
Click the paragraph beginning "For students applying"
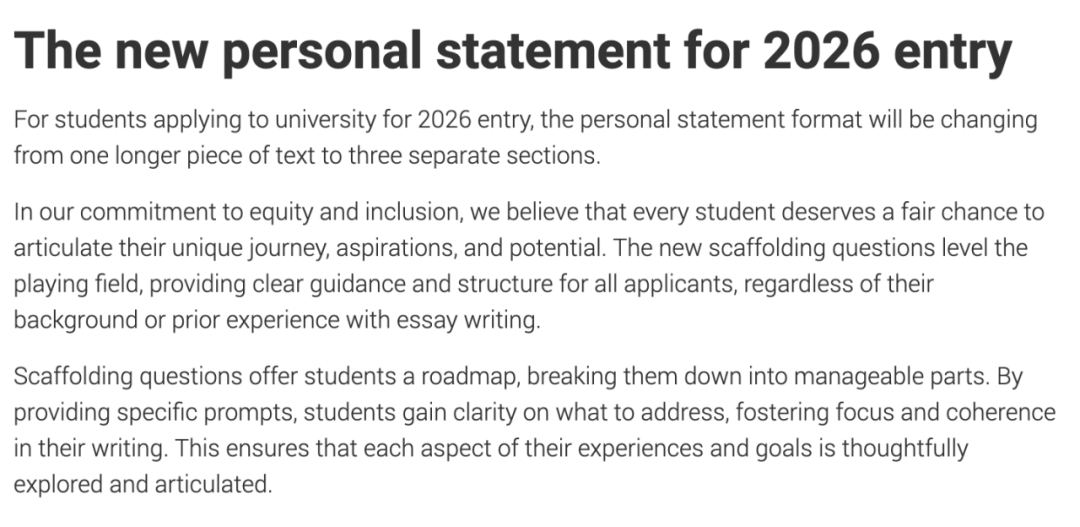pyautogui.click(x=526, y=138)
